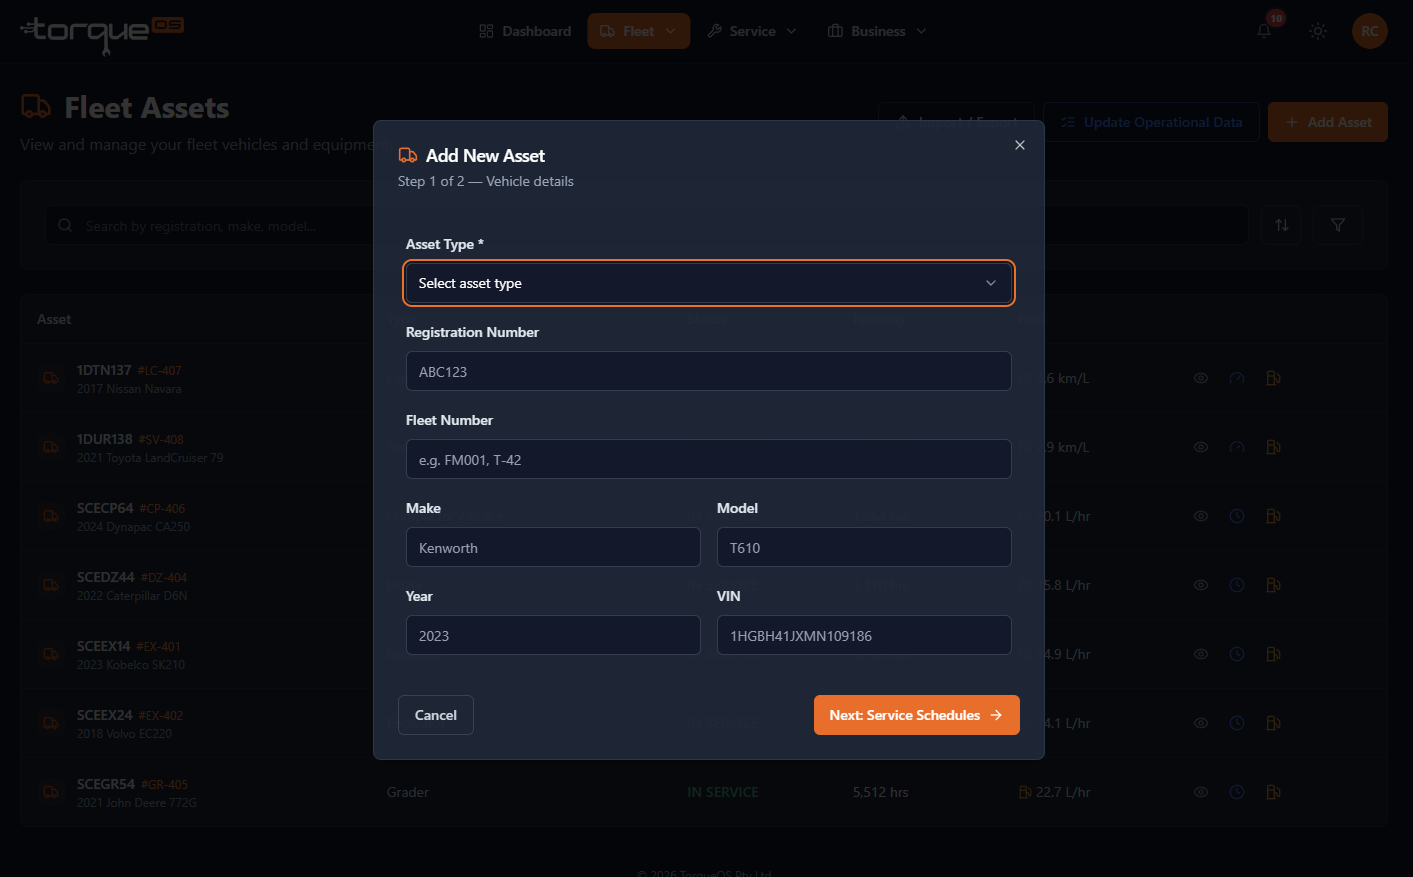Screen dimensions: 1413x877
Task: Click hours clock icon for SCEDZ44
Action: (1237, 585)
